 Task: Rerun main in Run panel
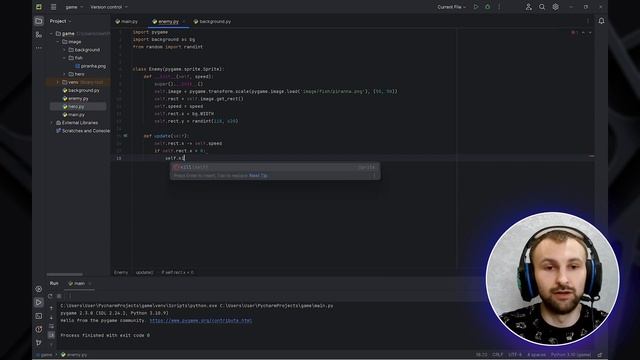pos(50,296)
